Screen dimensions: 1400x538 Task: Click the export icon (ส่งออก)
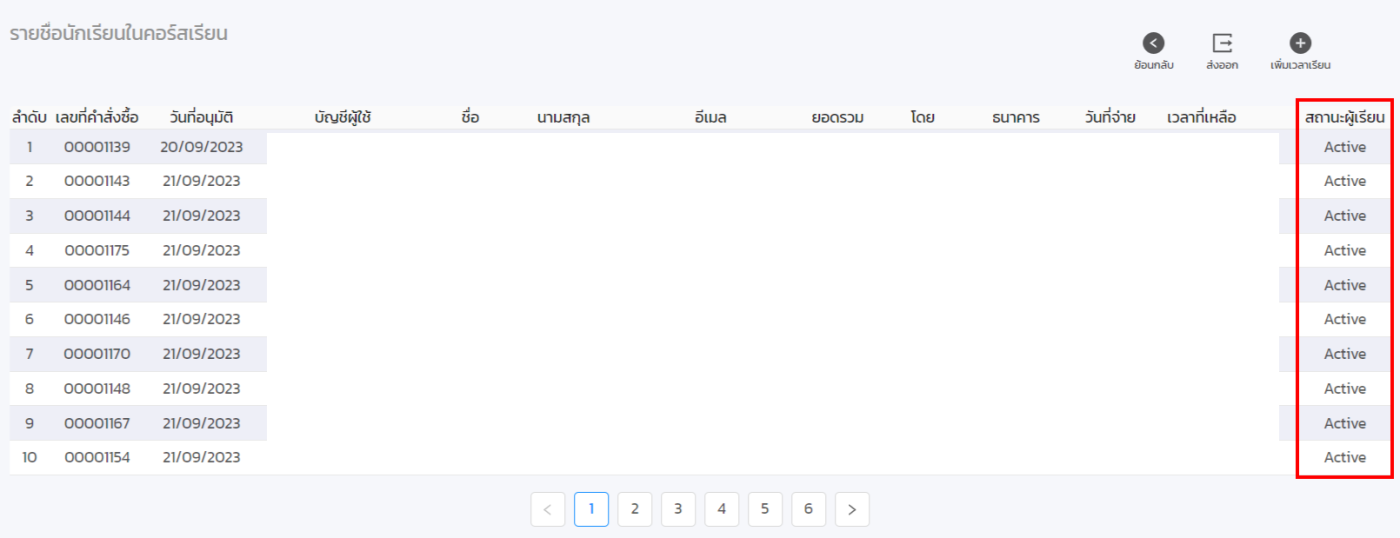pos(1222,43)
